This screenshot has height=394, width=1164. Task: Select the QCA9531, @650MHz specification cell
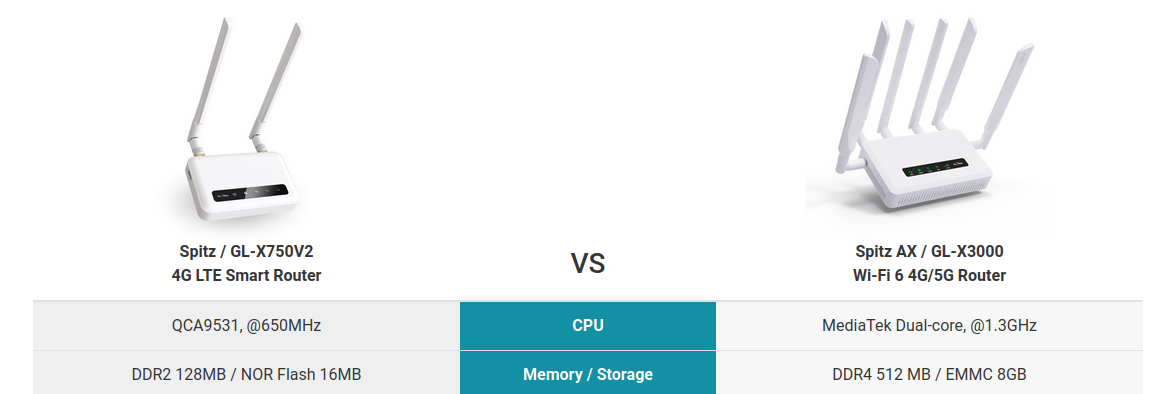pyautogui.click(x=246, y=326)
